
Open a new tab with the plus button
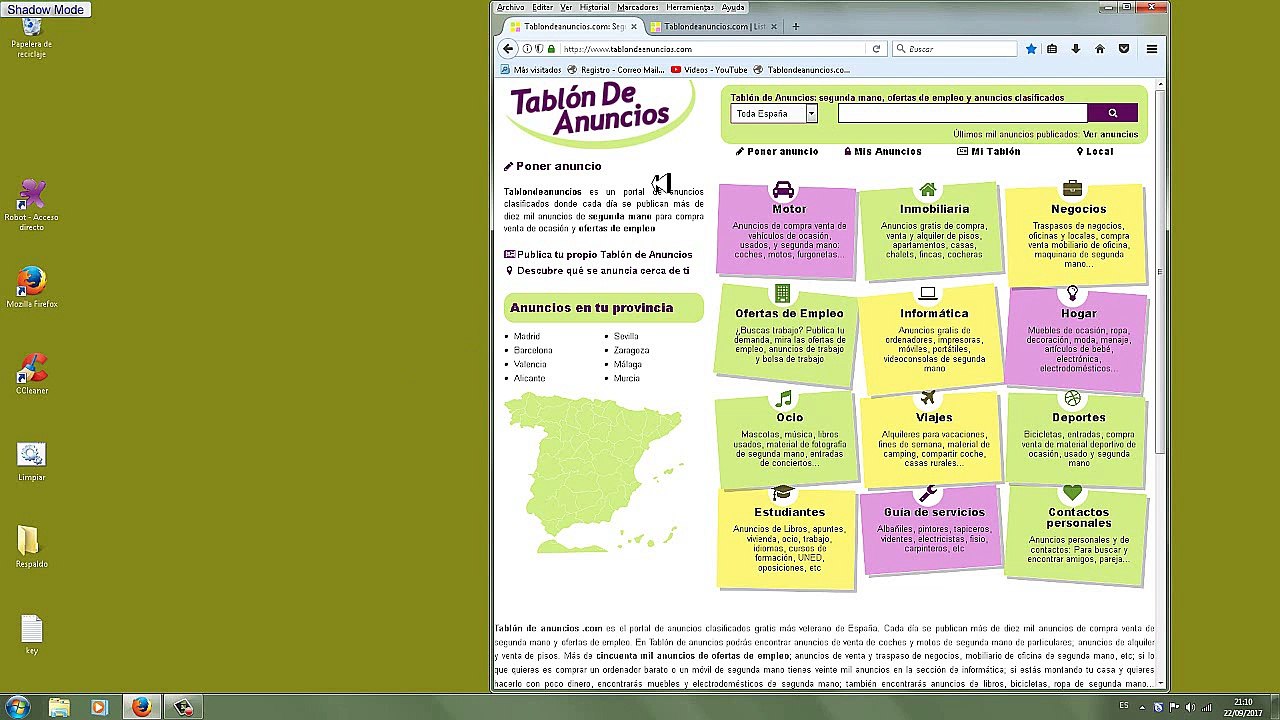(x=796, y=26)
